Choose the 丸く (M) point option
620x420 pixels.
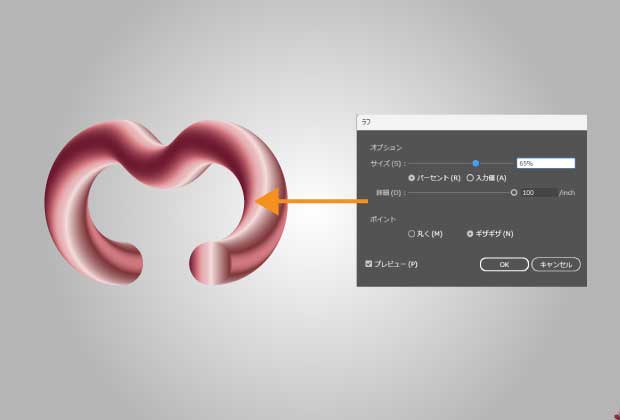tap(412, 233)
